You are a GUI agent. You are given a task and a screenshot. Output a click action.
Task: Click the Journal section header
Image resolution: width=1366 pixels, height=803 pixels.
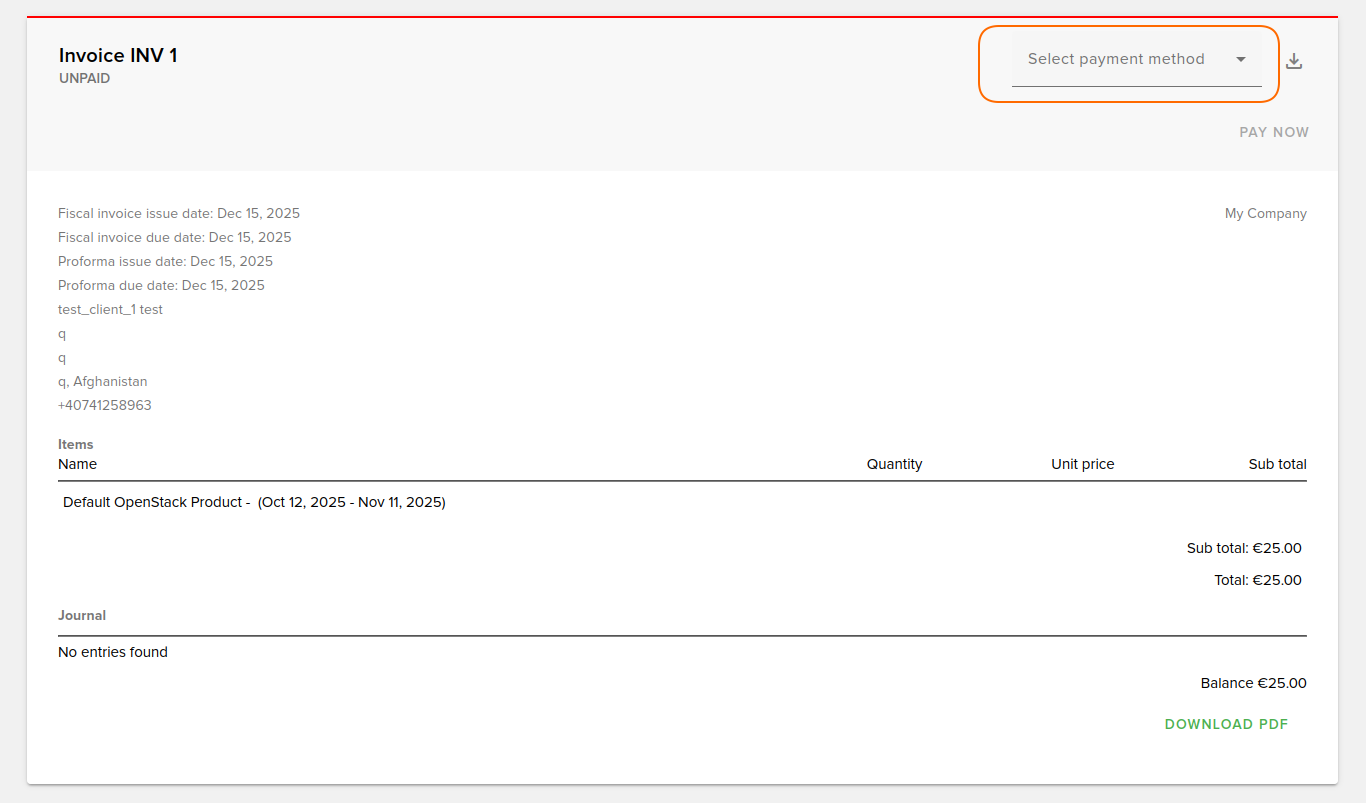(x=82, y=615)
